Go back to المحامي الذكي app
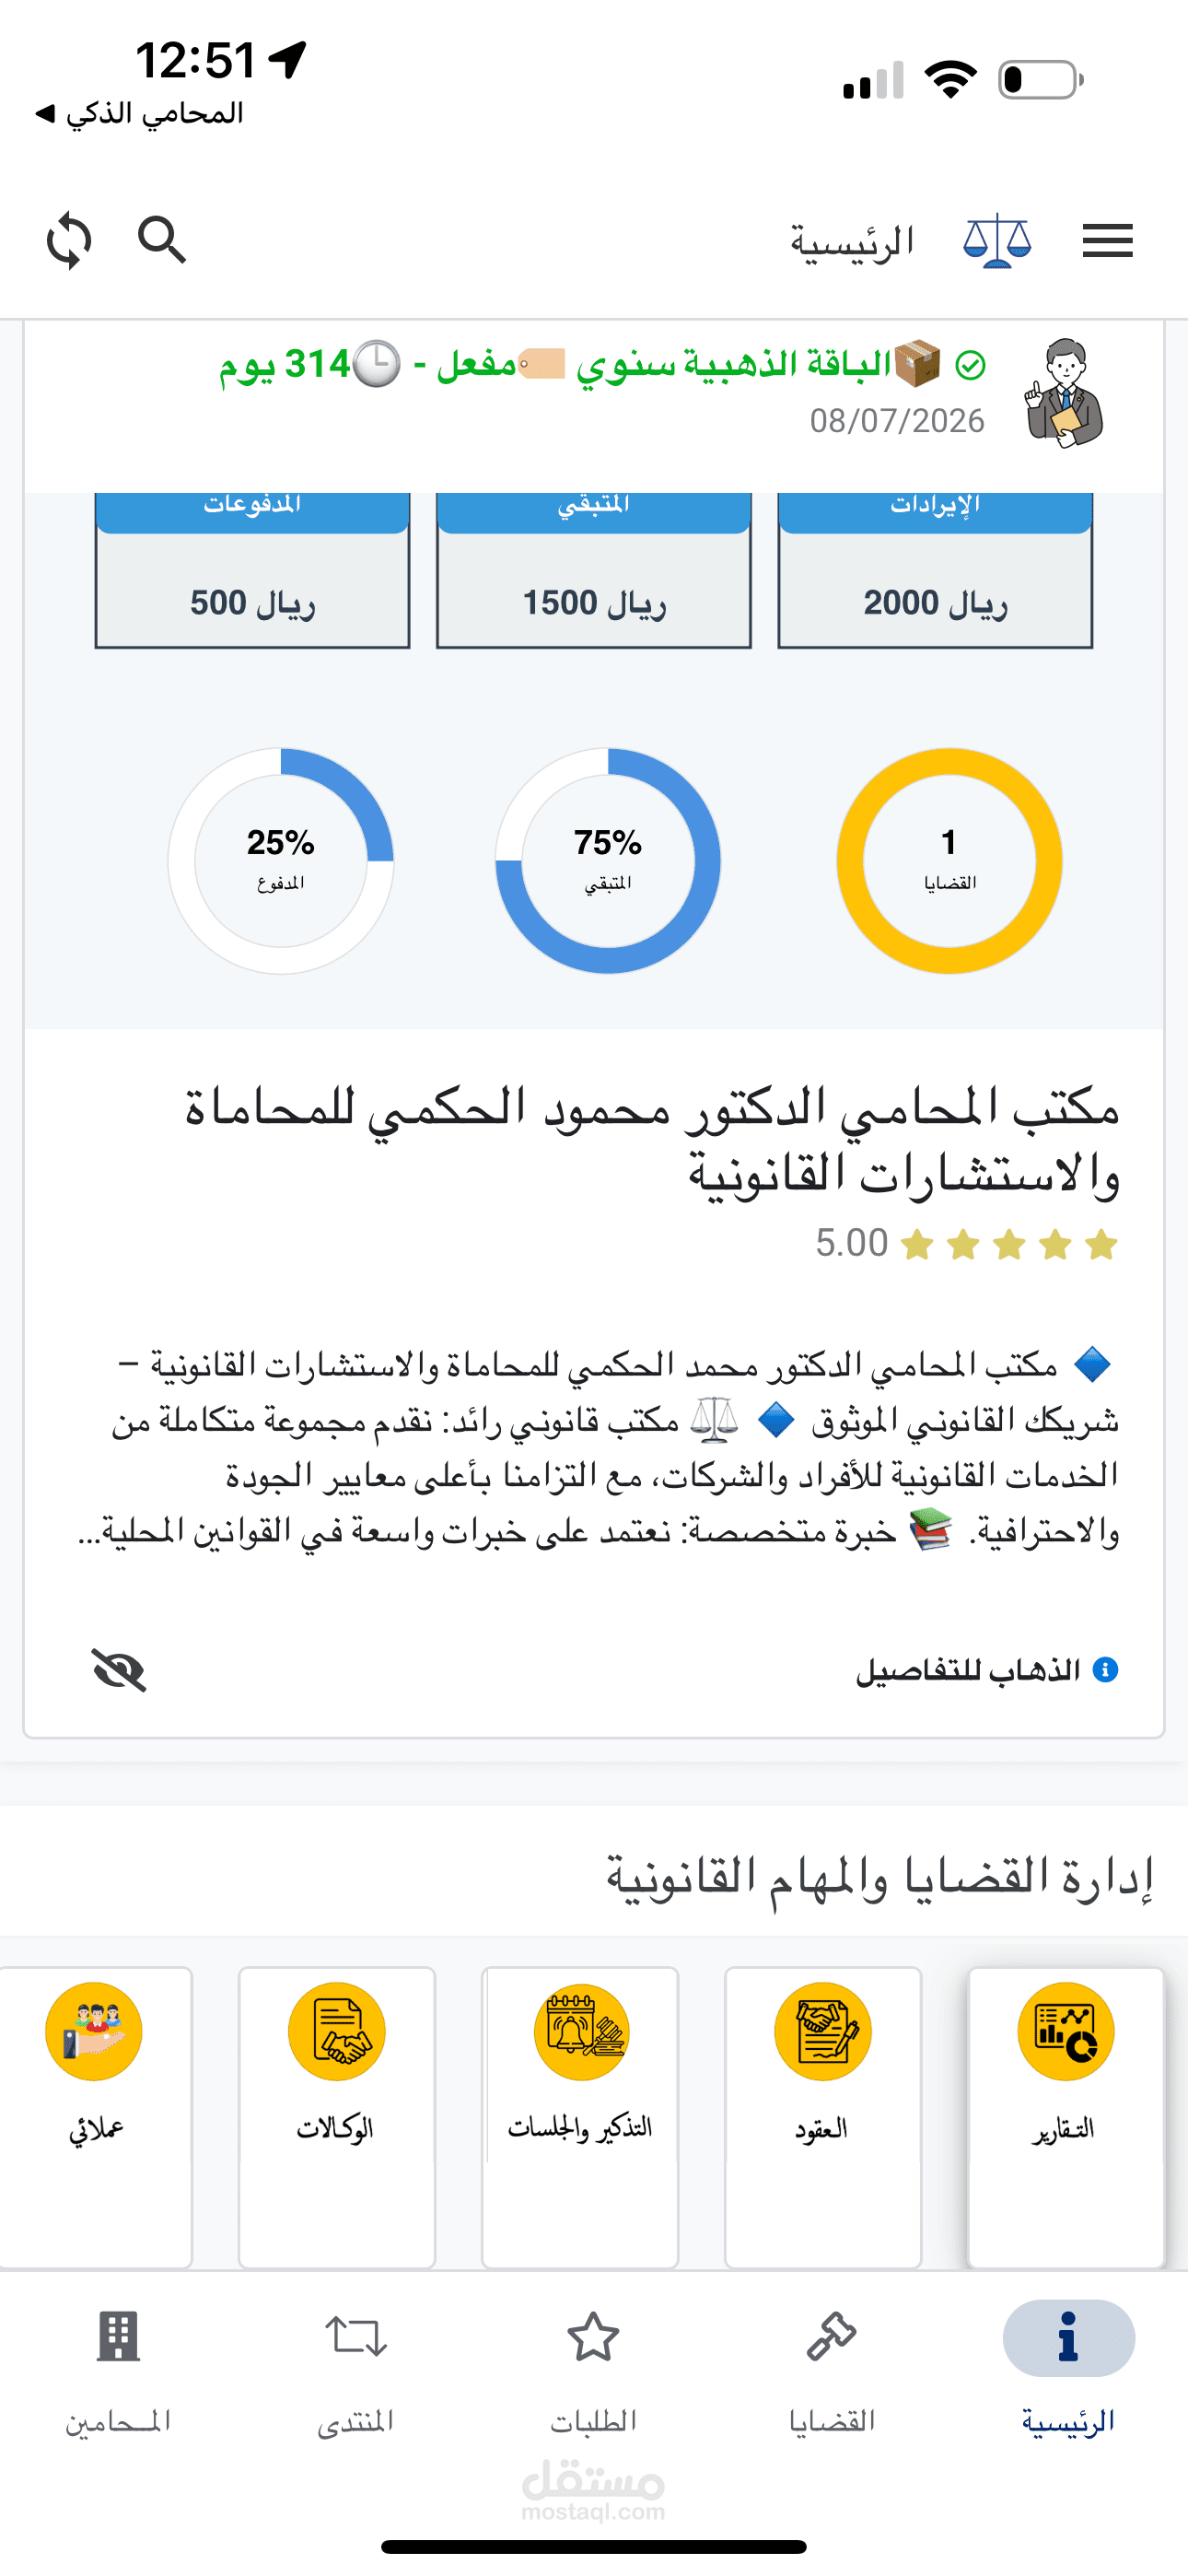 (140, 114)
